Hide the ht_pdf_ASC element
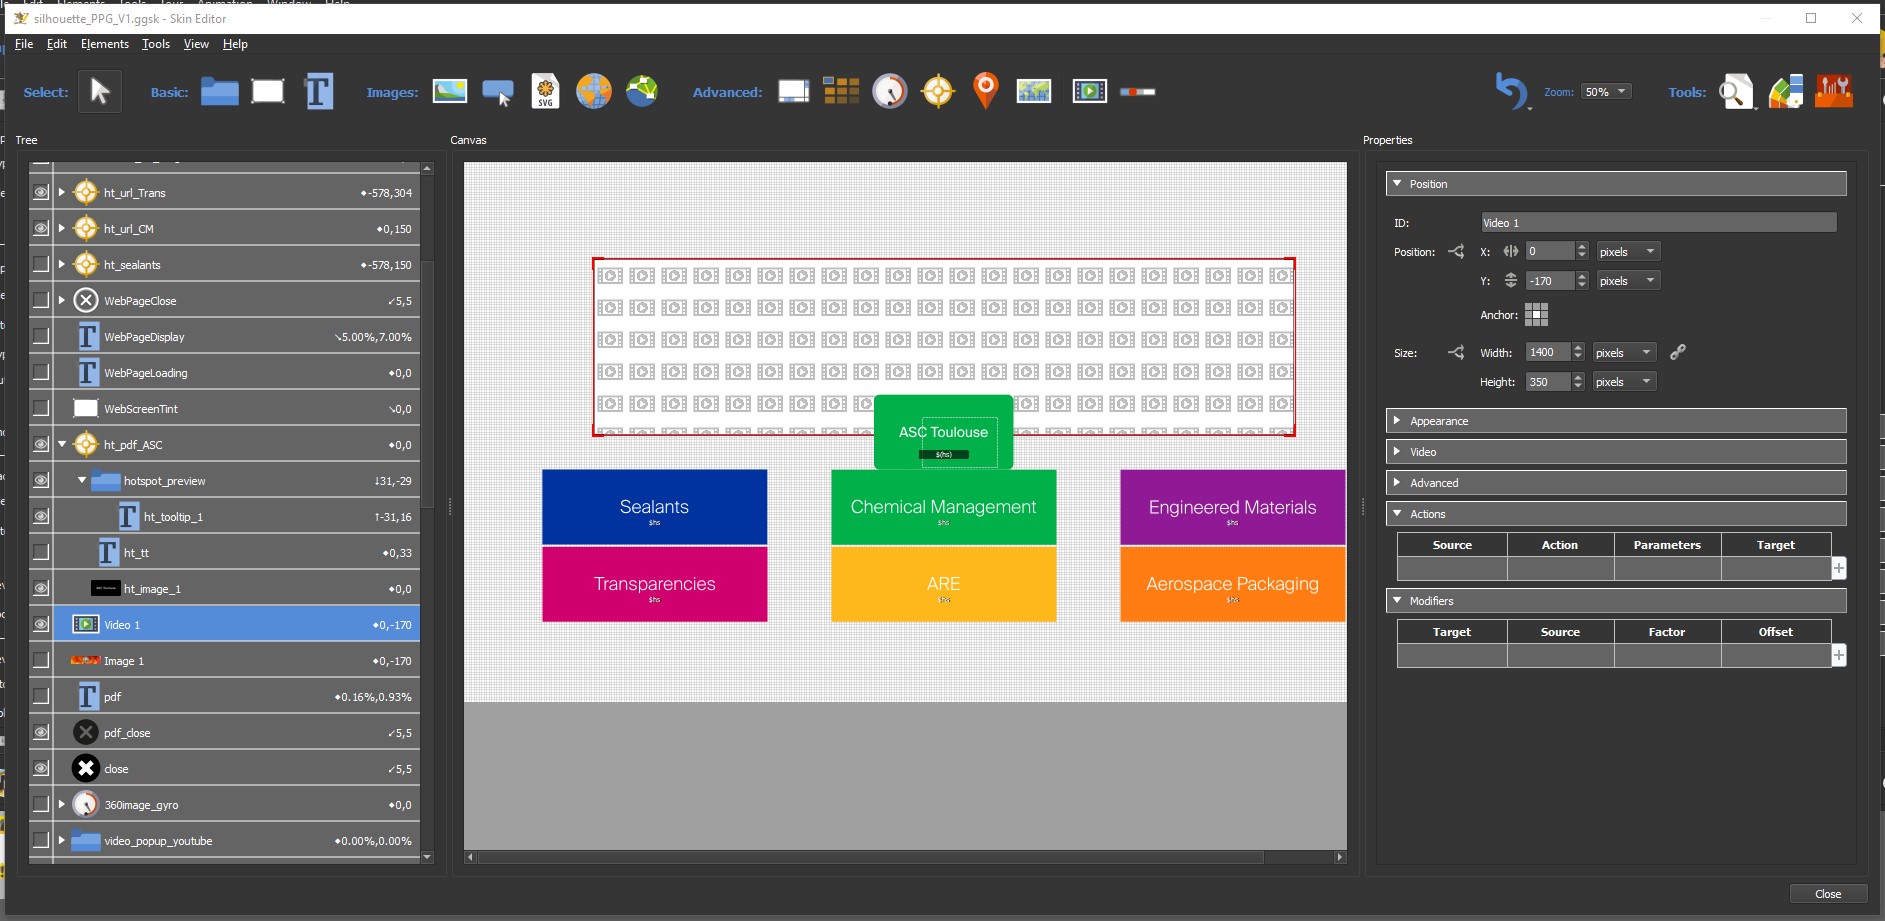Image resolution: width=1885 pixels, height=921 pixels. pos(41,445)
